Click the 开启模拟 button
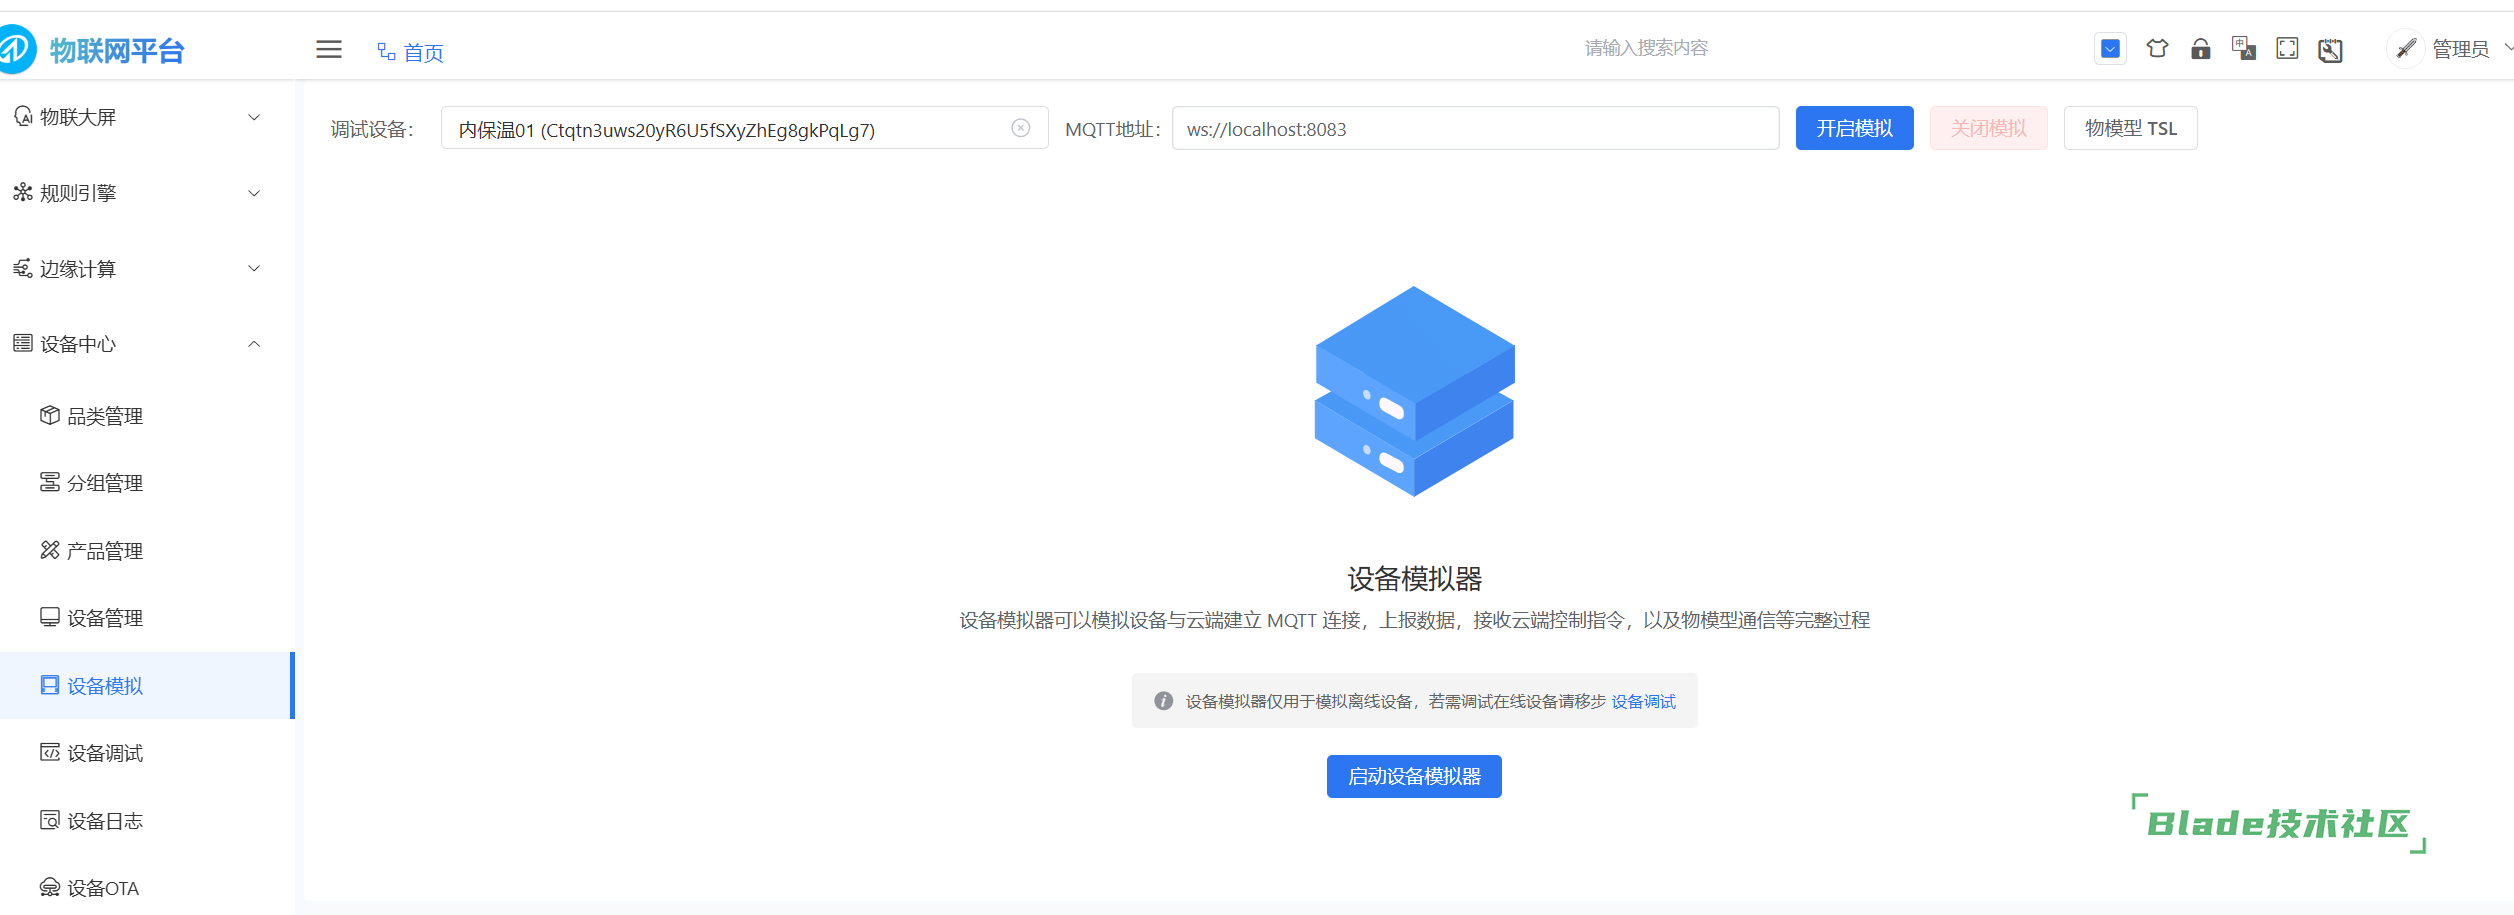 point(1854,128)
